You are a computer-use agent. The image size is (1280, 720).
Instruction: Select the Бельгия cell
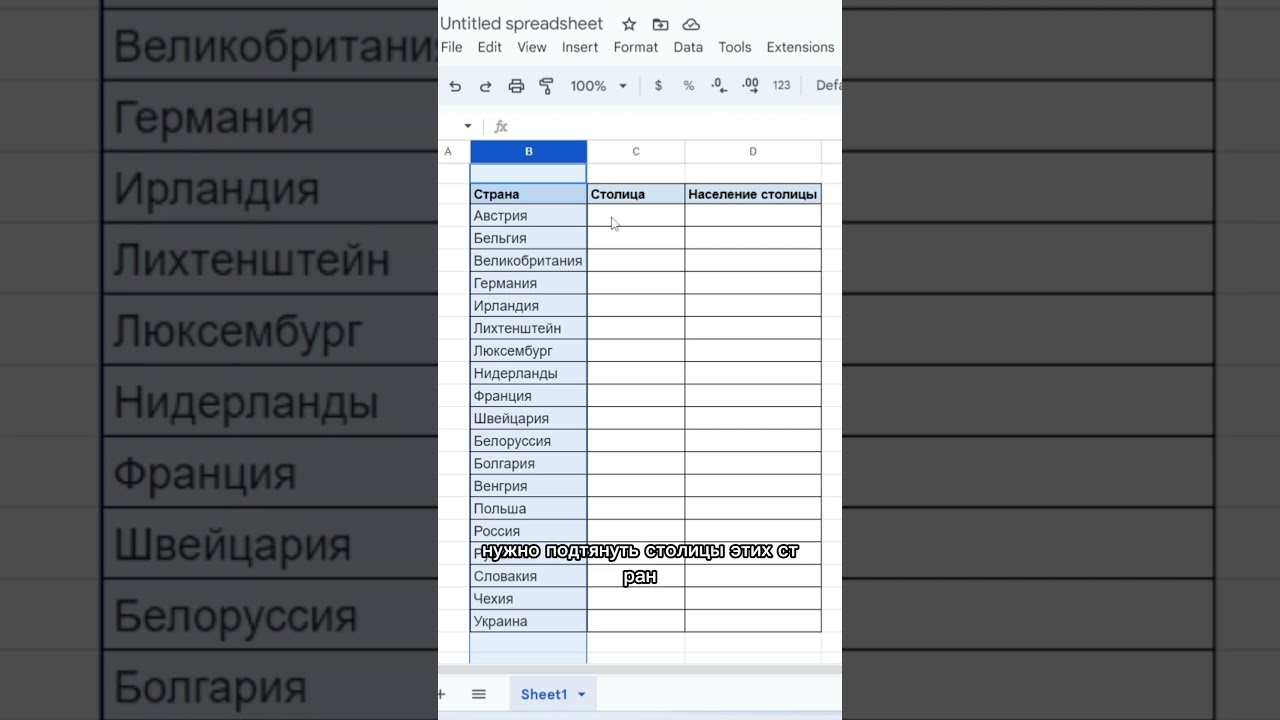click(x=528, y=238)
